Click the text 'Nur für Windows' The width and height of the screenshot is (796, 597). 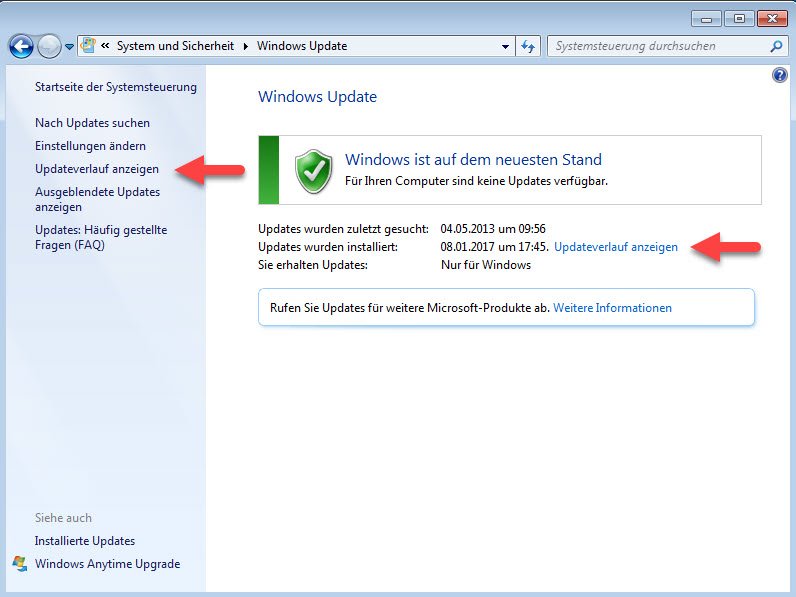click(486, 264)
